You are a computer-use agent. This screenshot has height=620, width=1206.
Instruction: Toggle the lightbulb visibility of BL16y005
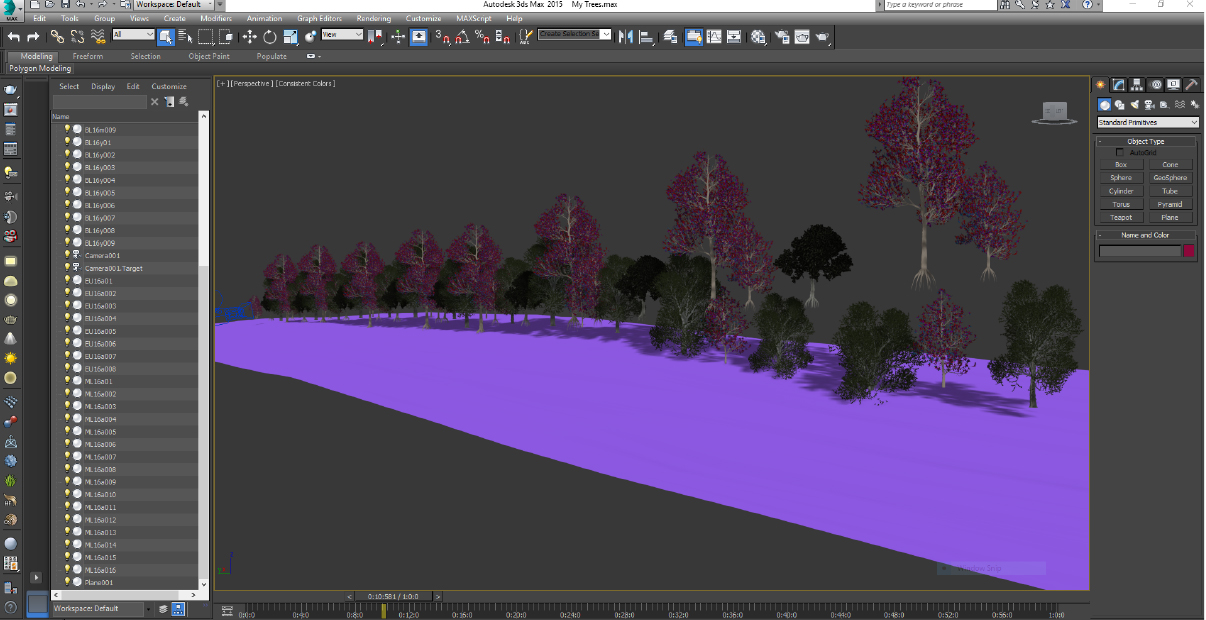pyautogui.click(x=68, y=192)
